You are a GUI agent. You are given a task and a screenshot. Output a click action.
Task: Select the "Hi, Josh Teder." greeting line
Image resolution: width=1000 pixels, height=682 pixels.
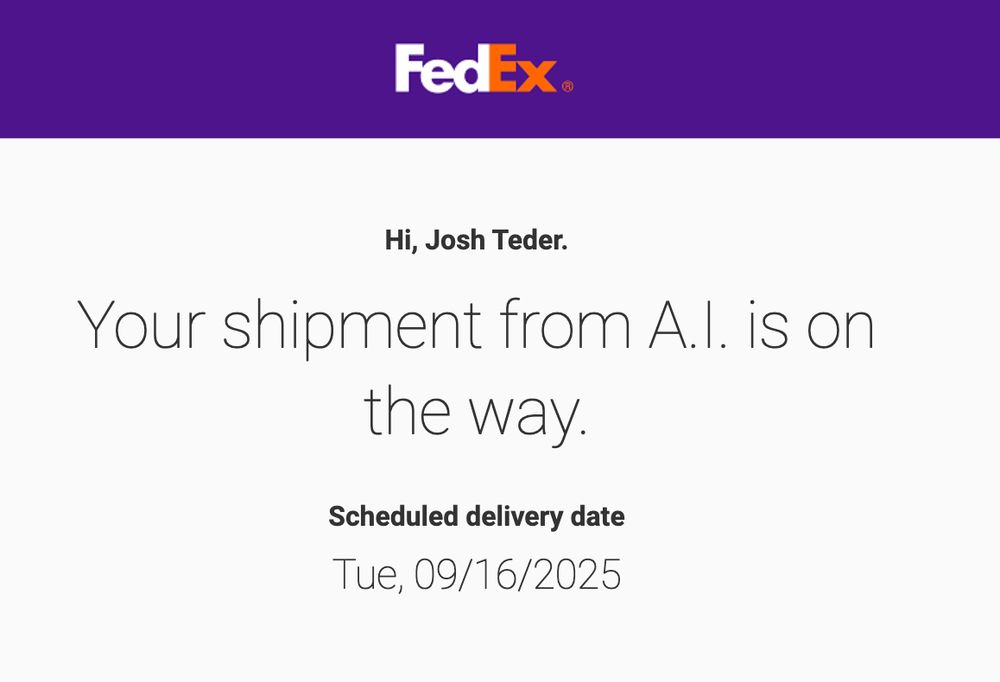(x=476, y=241)
